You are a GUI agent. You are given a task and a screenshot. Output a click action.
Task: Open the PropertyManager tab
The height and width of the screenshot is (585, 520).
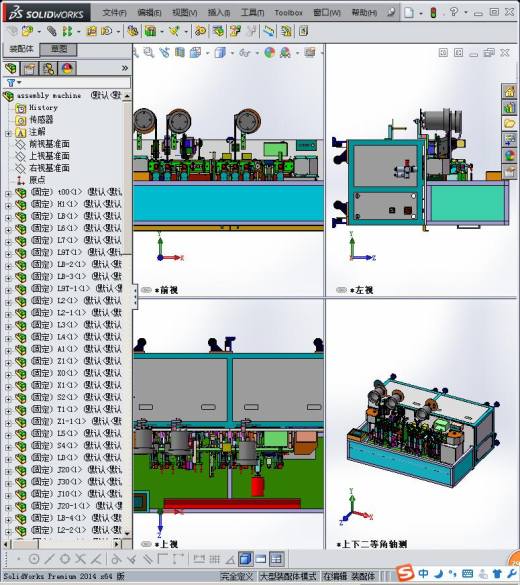click(29, 69)
